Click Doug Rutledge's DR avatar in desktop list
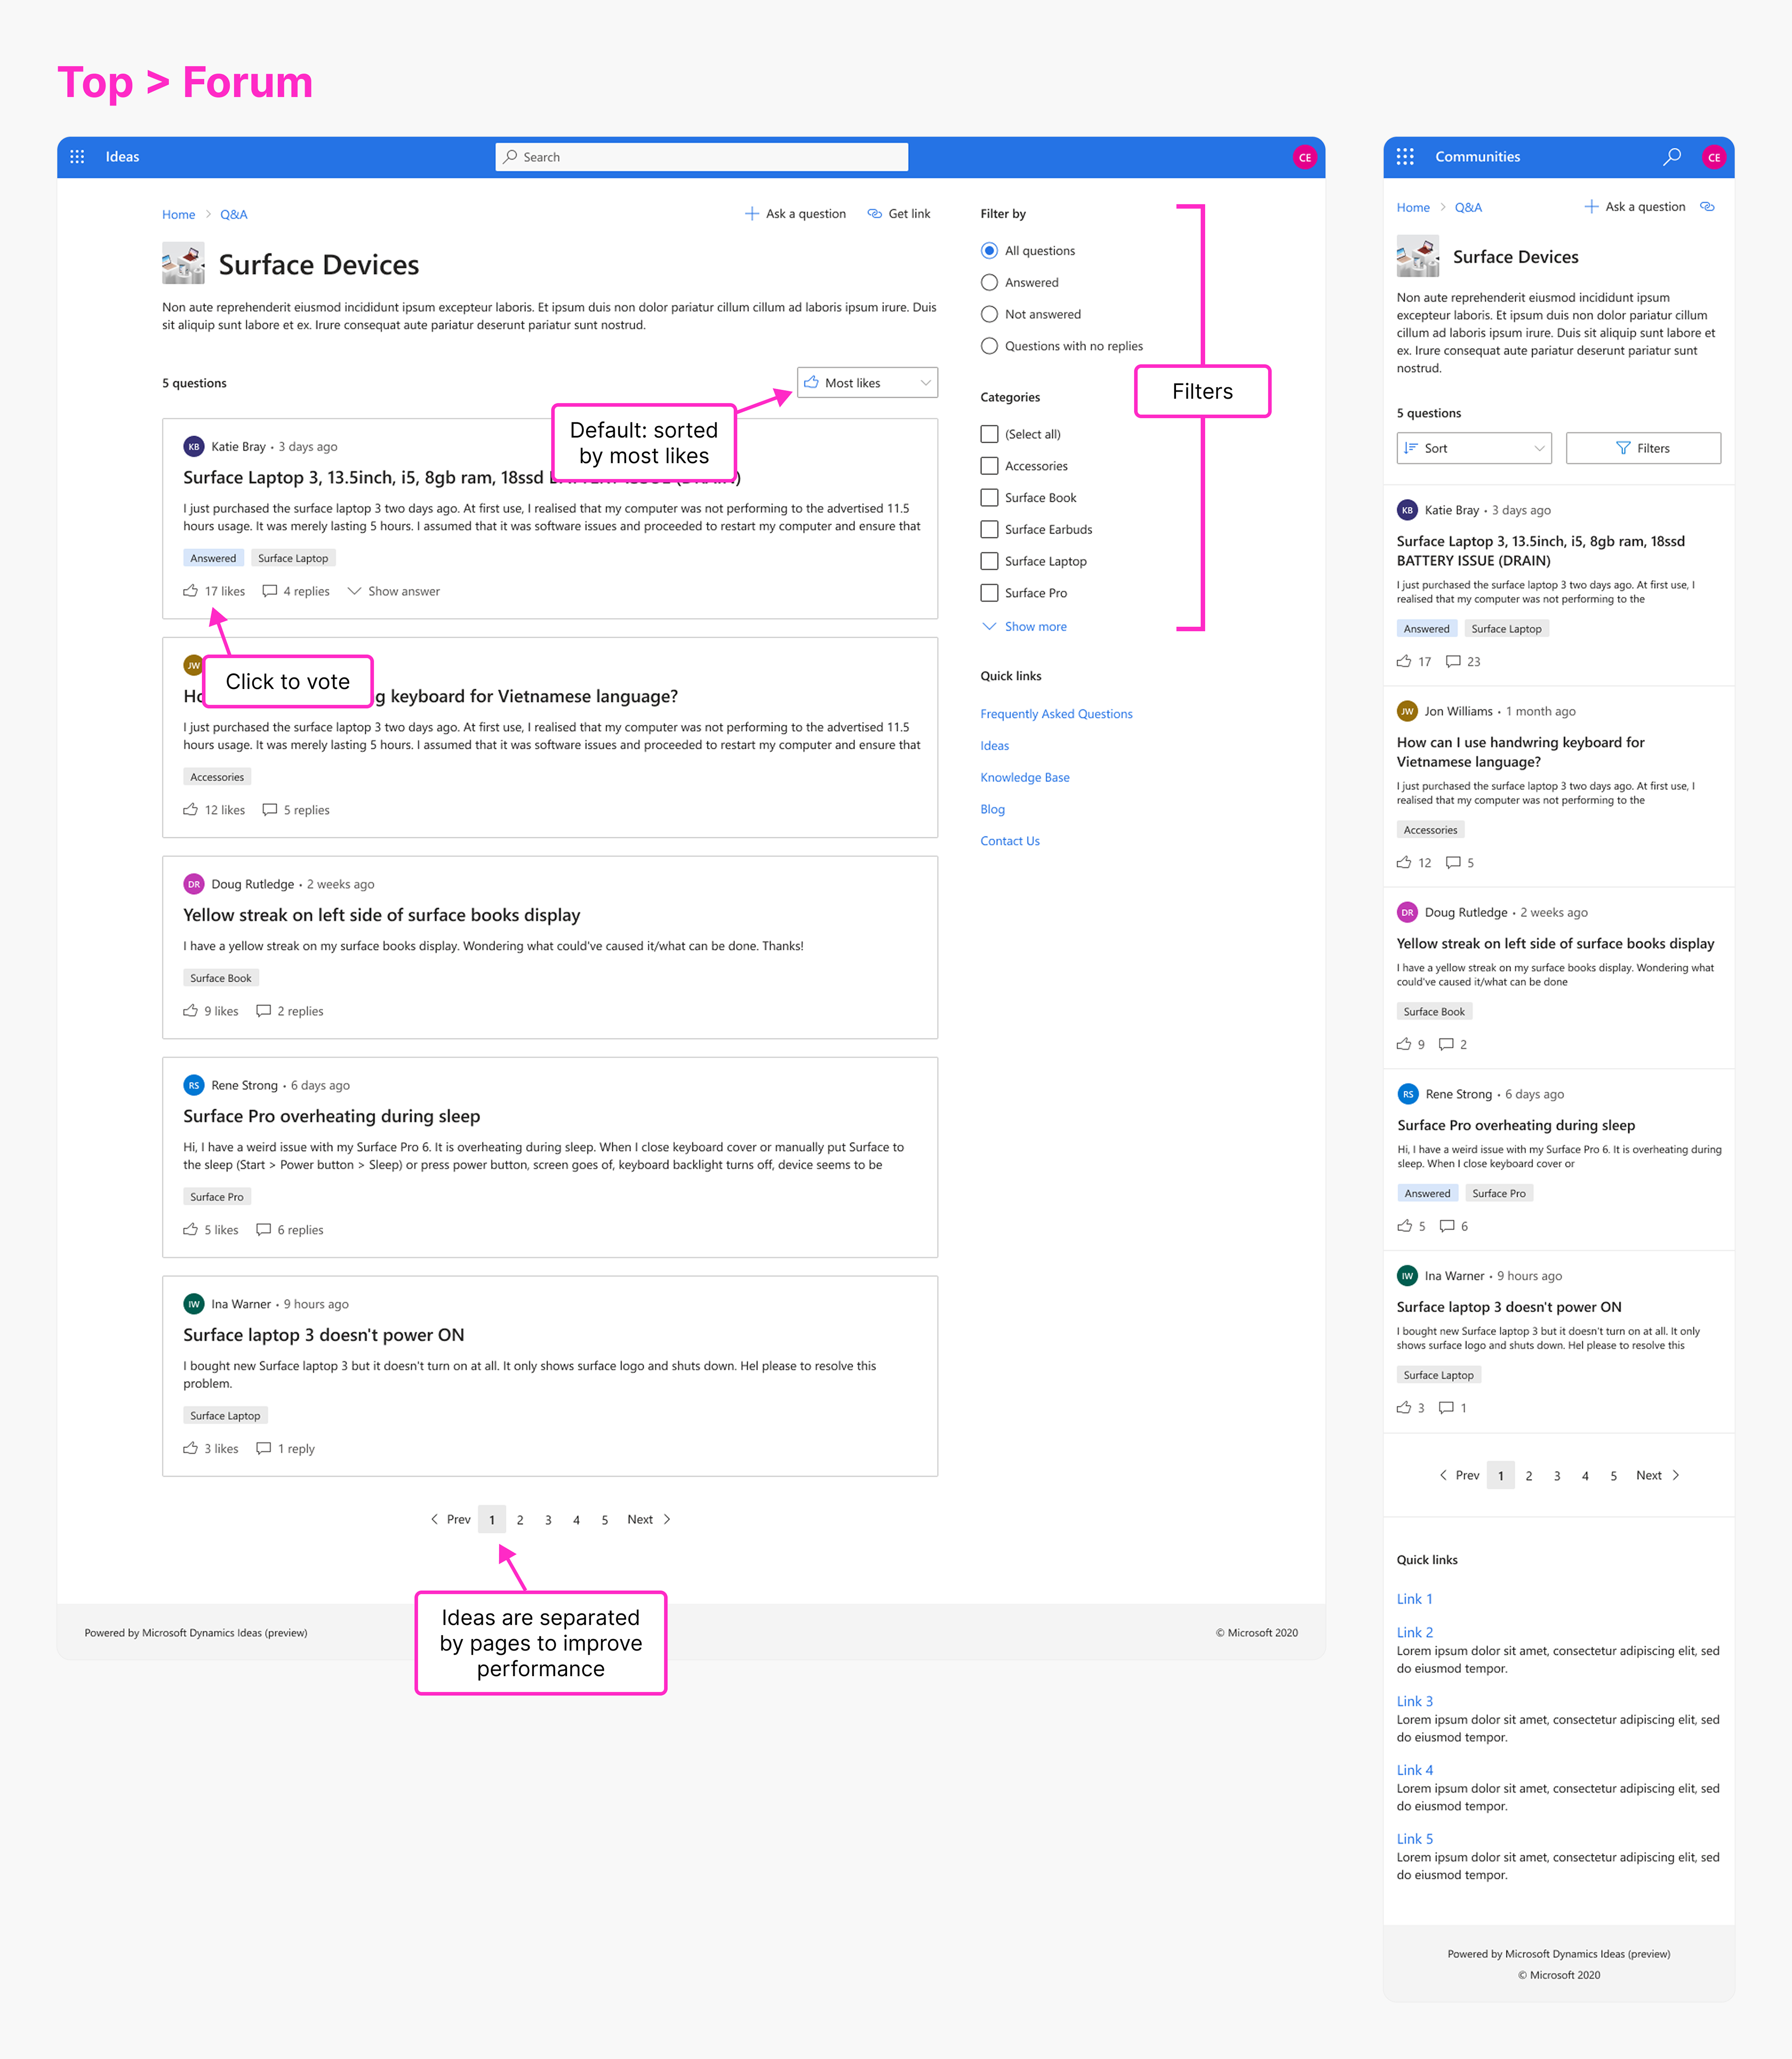 pyautogui.click(x=194, y=884)
